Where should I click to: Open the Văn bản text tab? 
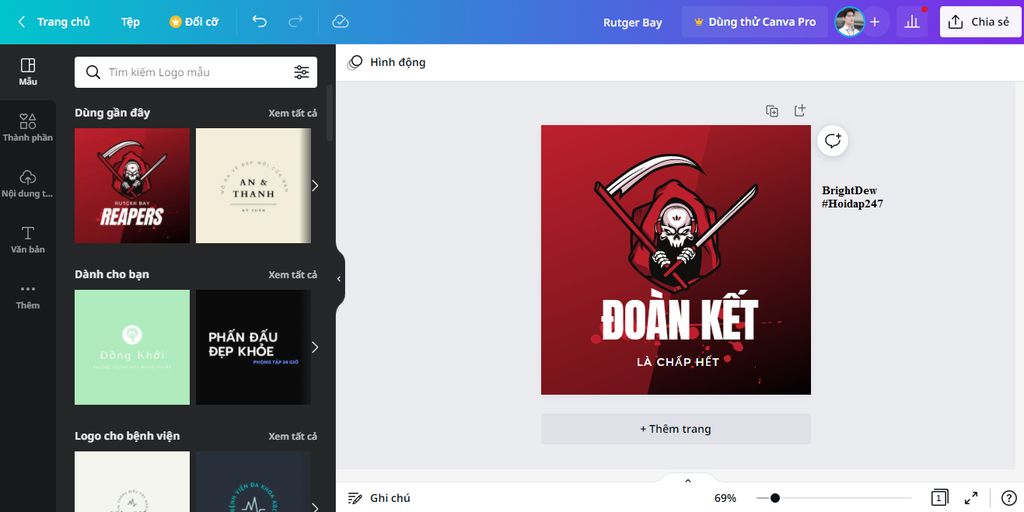pyautogui.click(x=27, y=240)
